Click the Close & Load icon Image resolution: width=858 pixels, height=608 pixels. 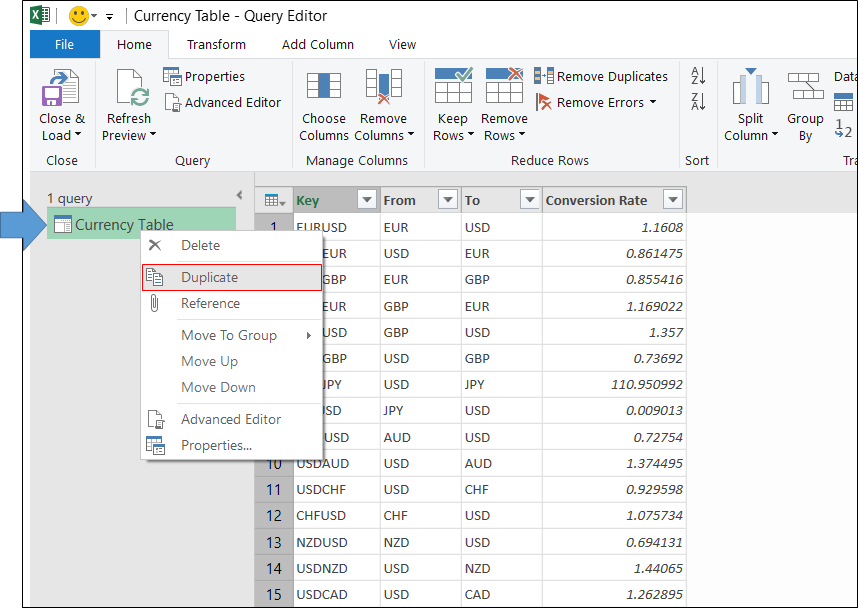(x=61, y=88)
